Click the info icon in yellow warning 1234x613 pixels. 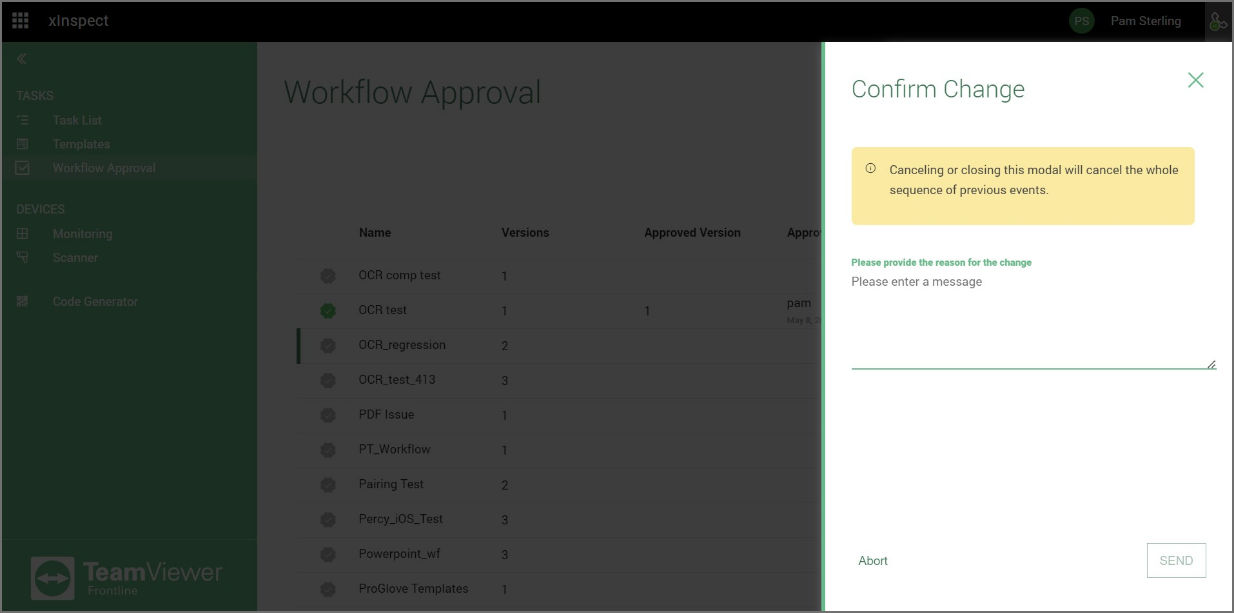pyautogui.click(x=870, y=168)
